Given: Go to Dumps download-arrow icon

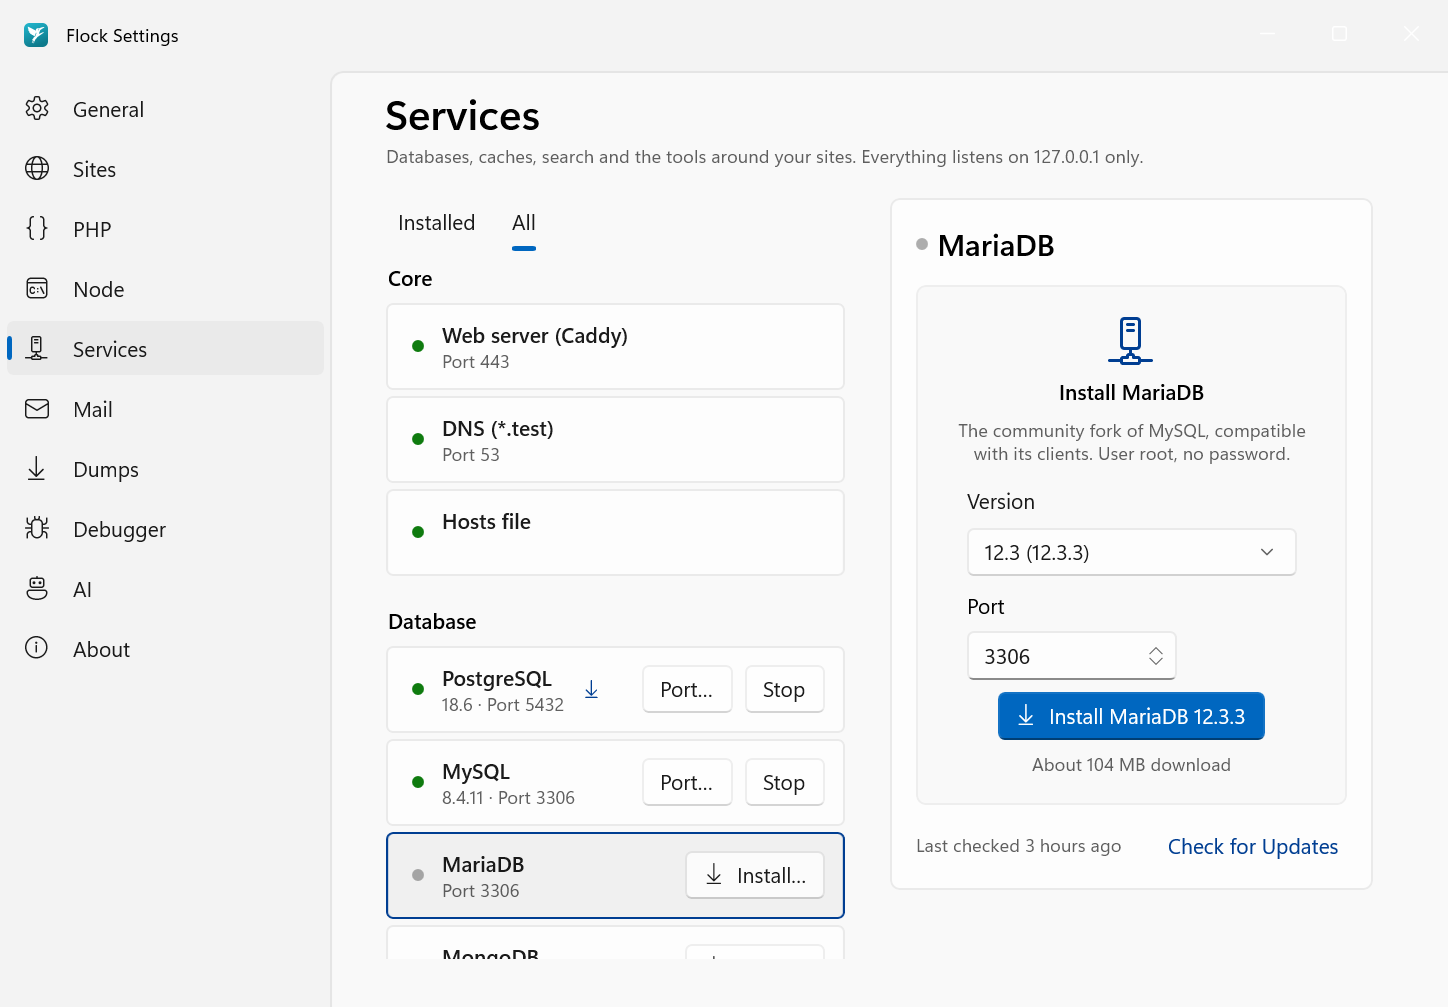Looking at the screenshot, I should point(37,469).
